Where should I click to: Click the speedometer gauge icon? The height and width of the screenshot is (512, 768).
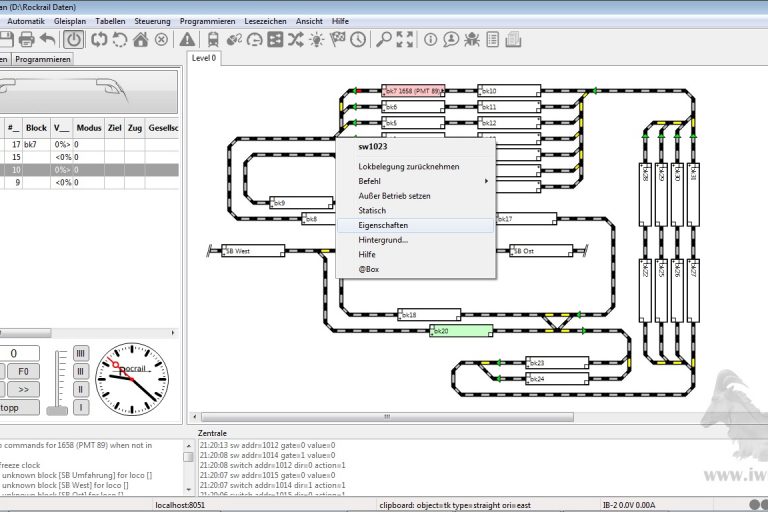pos(255,40)
